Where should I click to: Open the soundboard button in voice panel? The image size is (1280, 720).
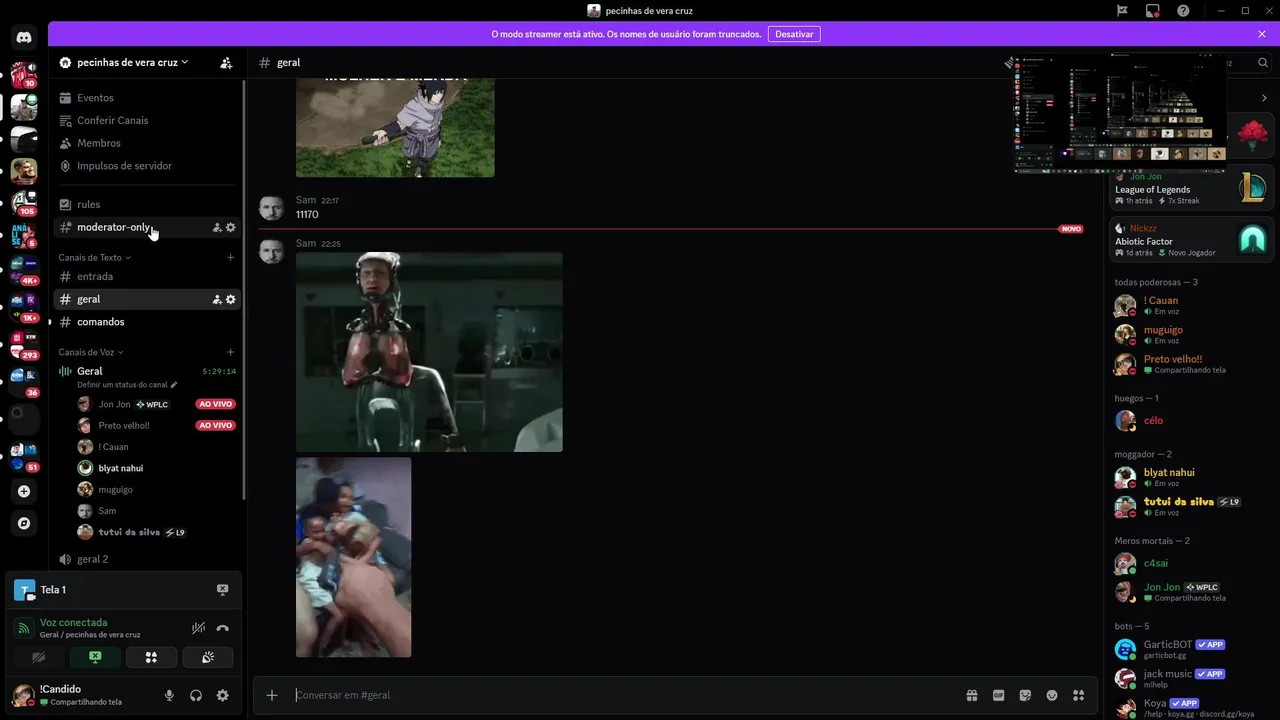click(x=208, y=657)
